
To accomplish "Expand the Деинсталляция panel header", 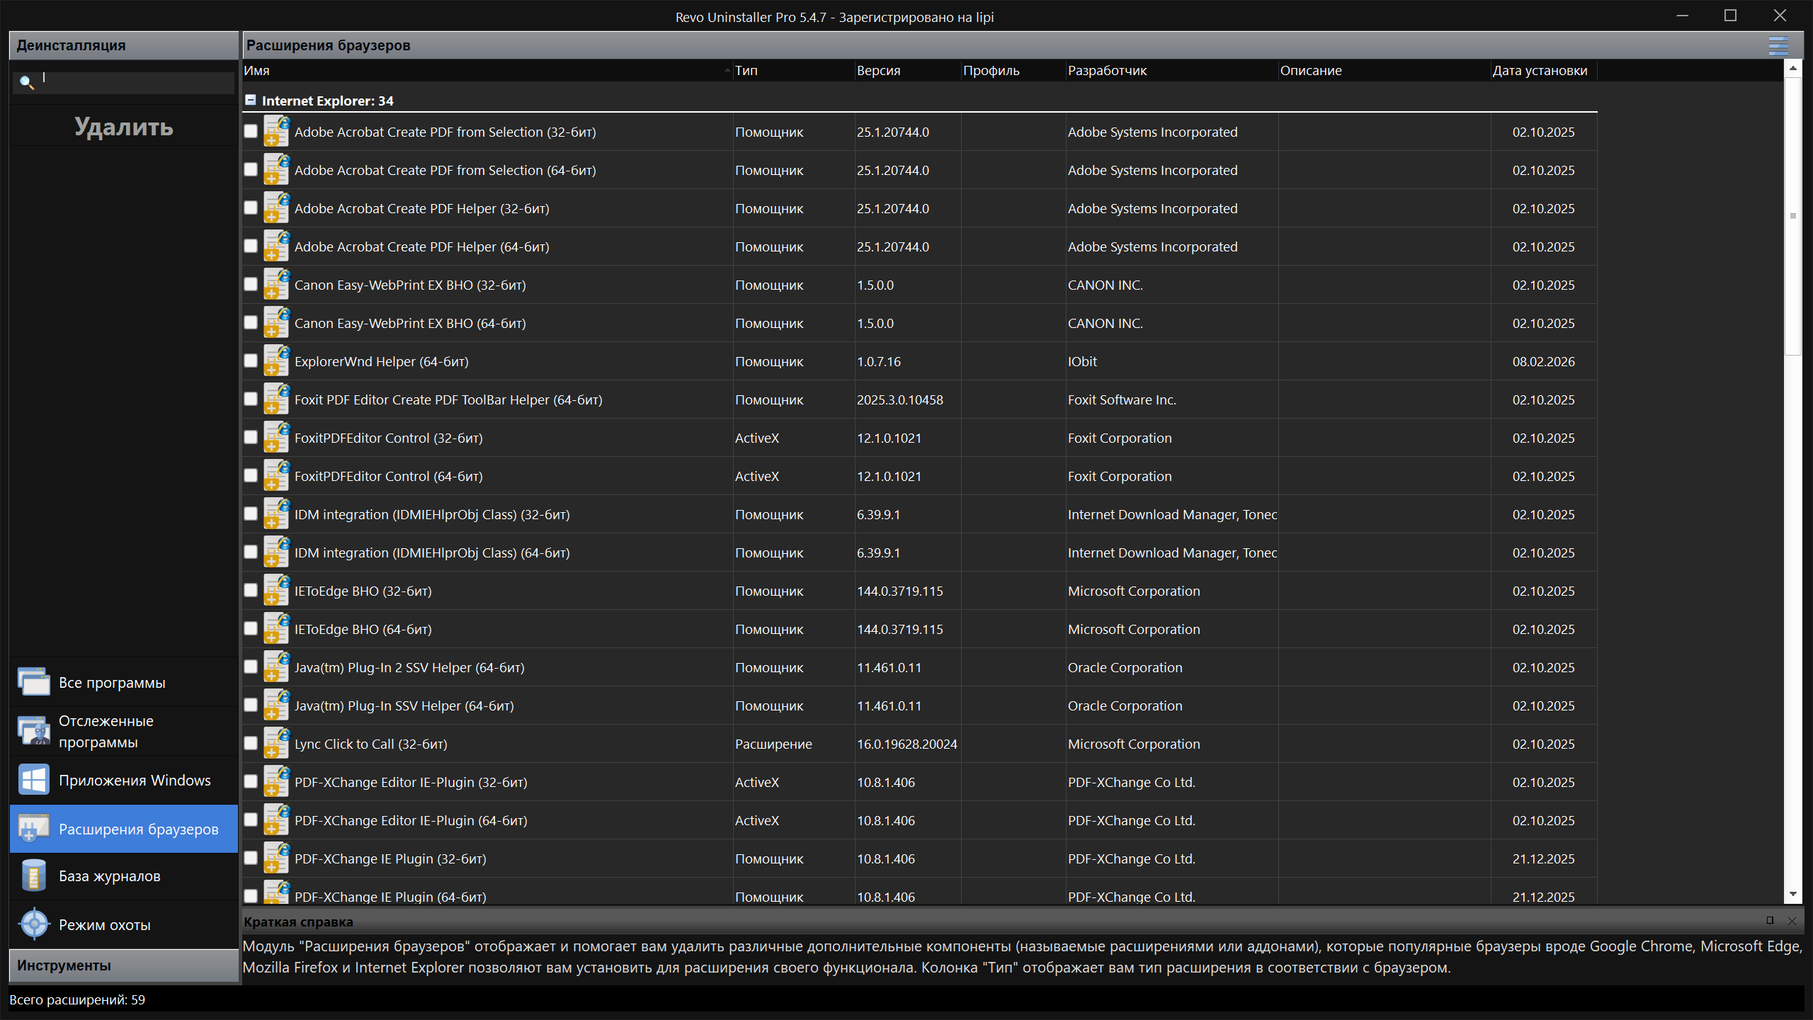I will pos(123,45).
